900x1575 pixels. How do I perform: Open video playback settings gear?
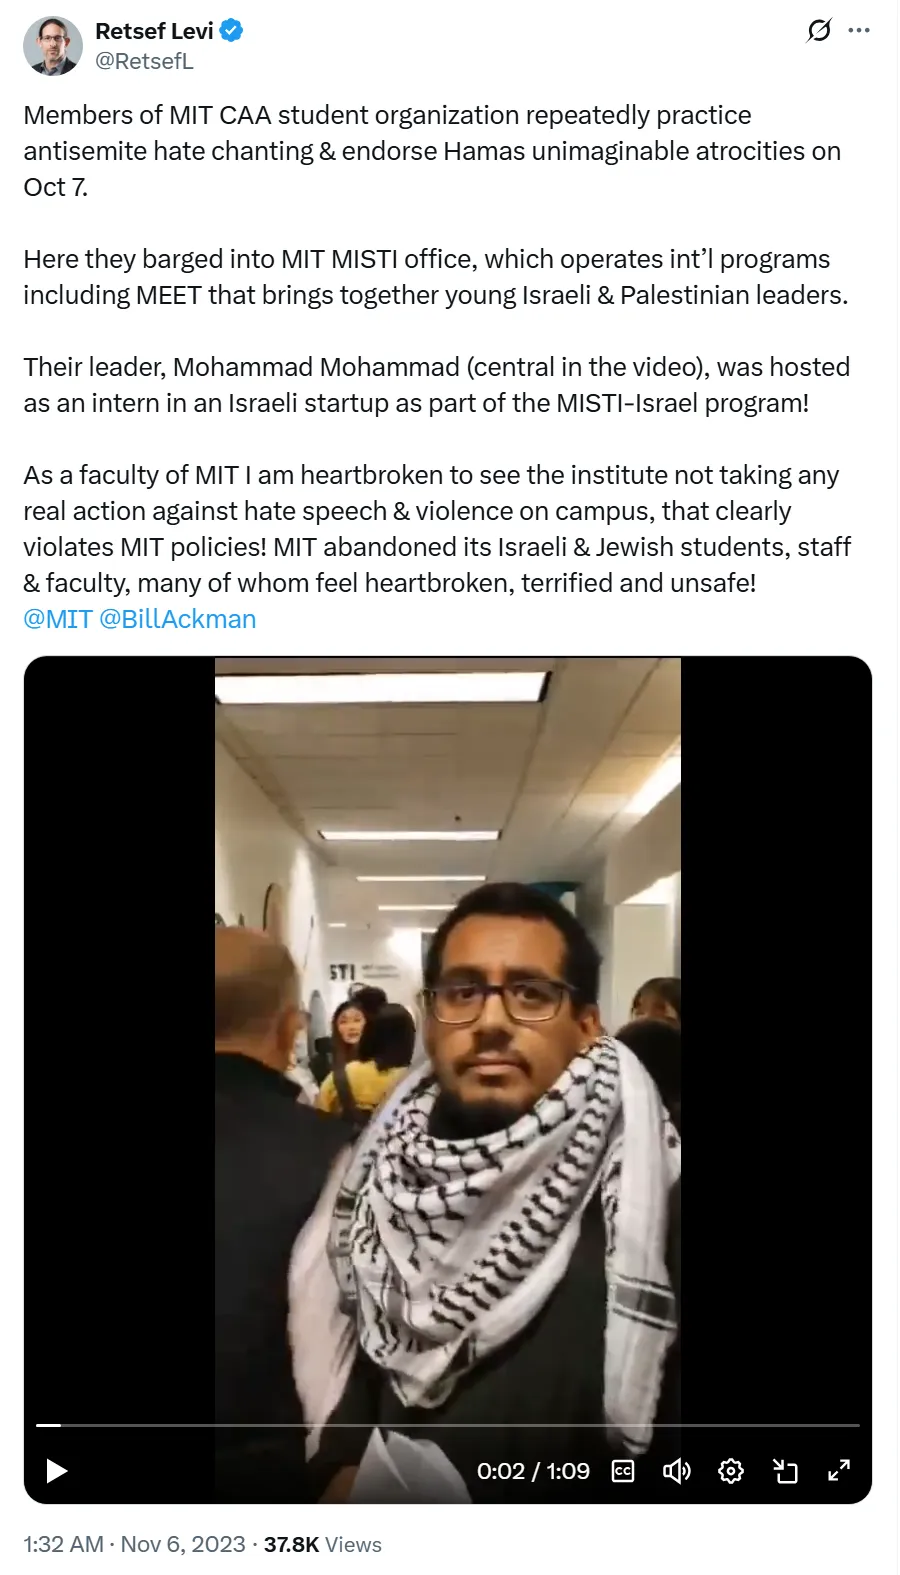click(731, 1471)
